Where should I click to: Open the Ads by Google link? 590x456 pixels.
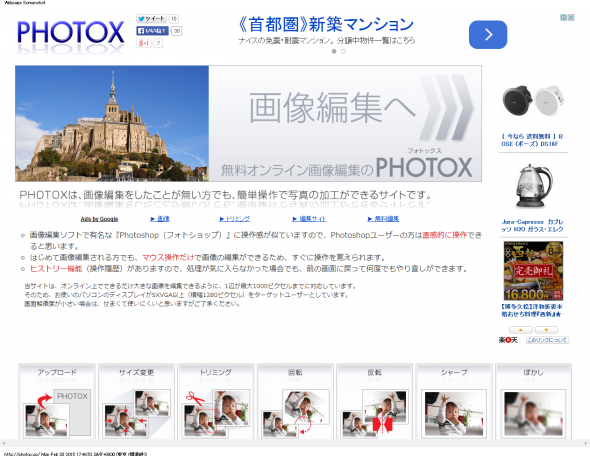tap(99, 219)
